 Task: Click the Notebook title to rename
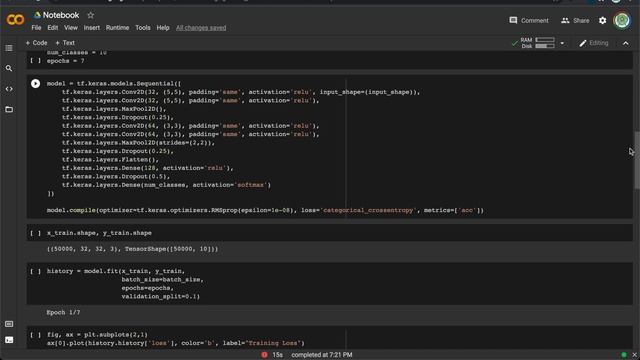click(x=61, y=15)
